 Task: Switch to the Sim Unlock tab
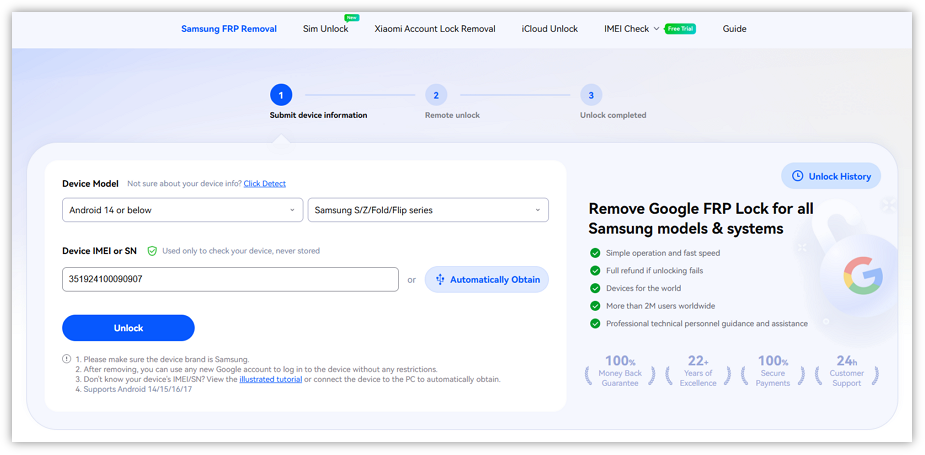(x=326, y=29)
